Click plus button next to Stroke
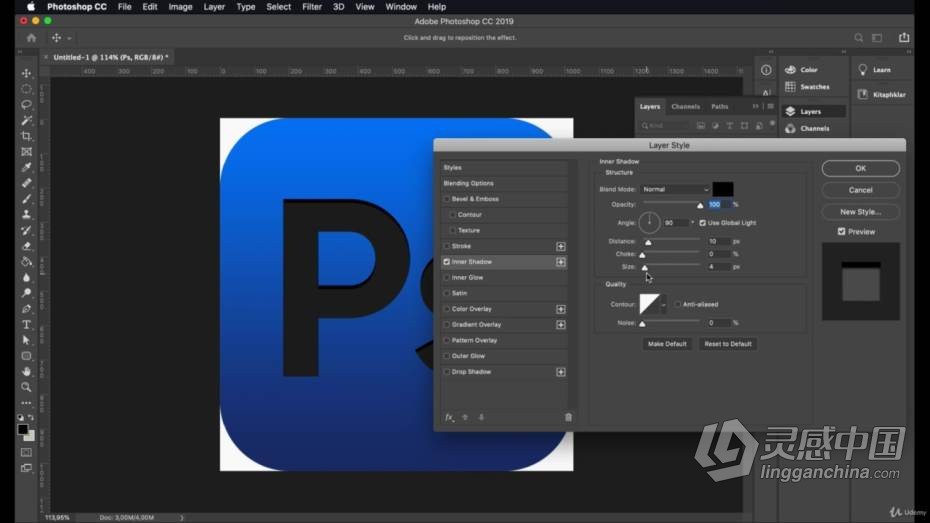The width and height of the screenshot is (930, 523). click(x=560, y=246)
